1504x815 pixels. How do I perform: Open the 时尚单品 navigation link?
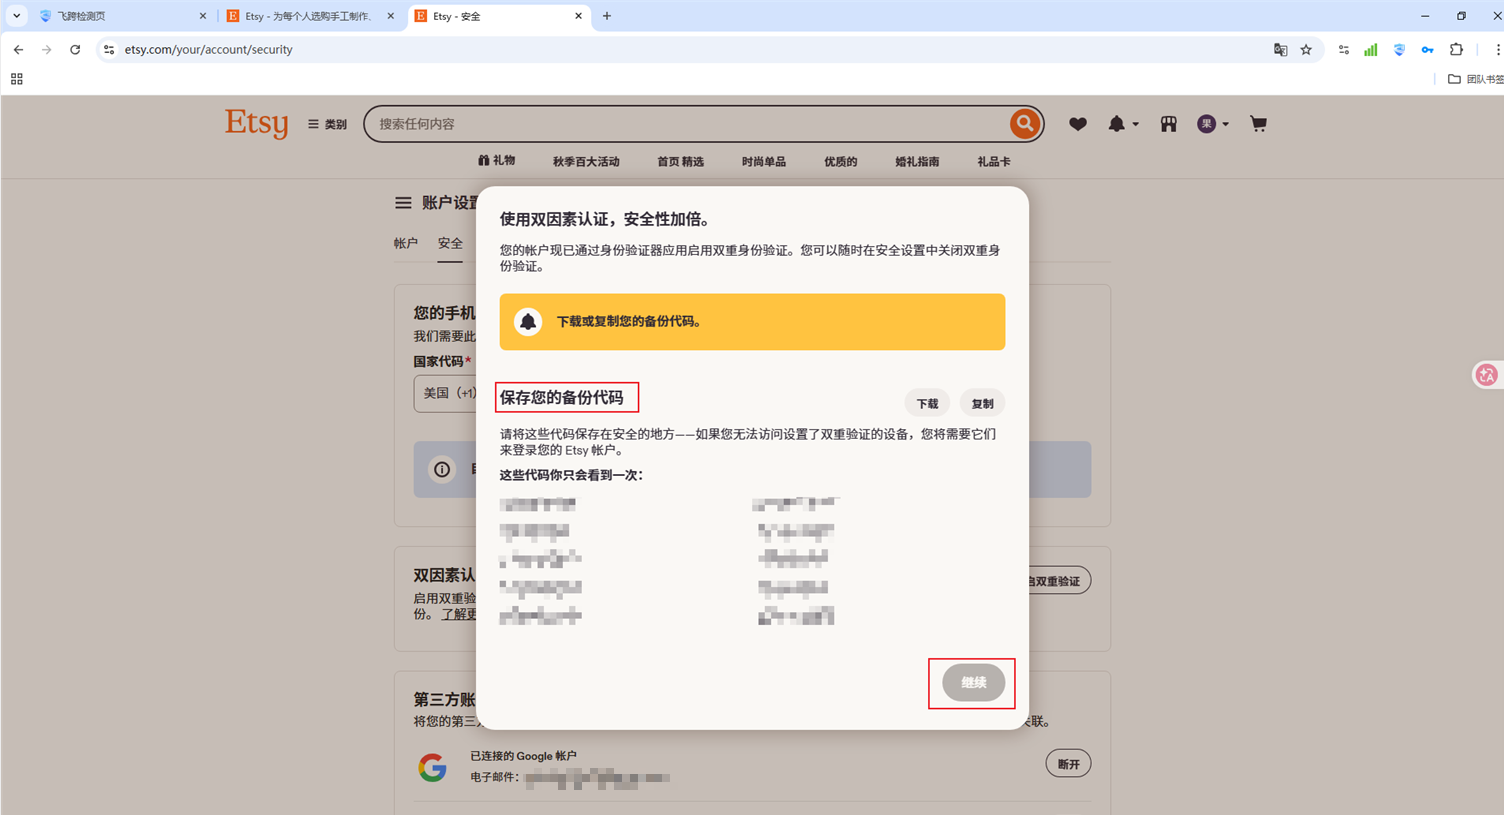764,162
